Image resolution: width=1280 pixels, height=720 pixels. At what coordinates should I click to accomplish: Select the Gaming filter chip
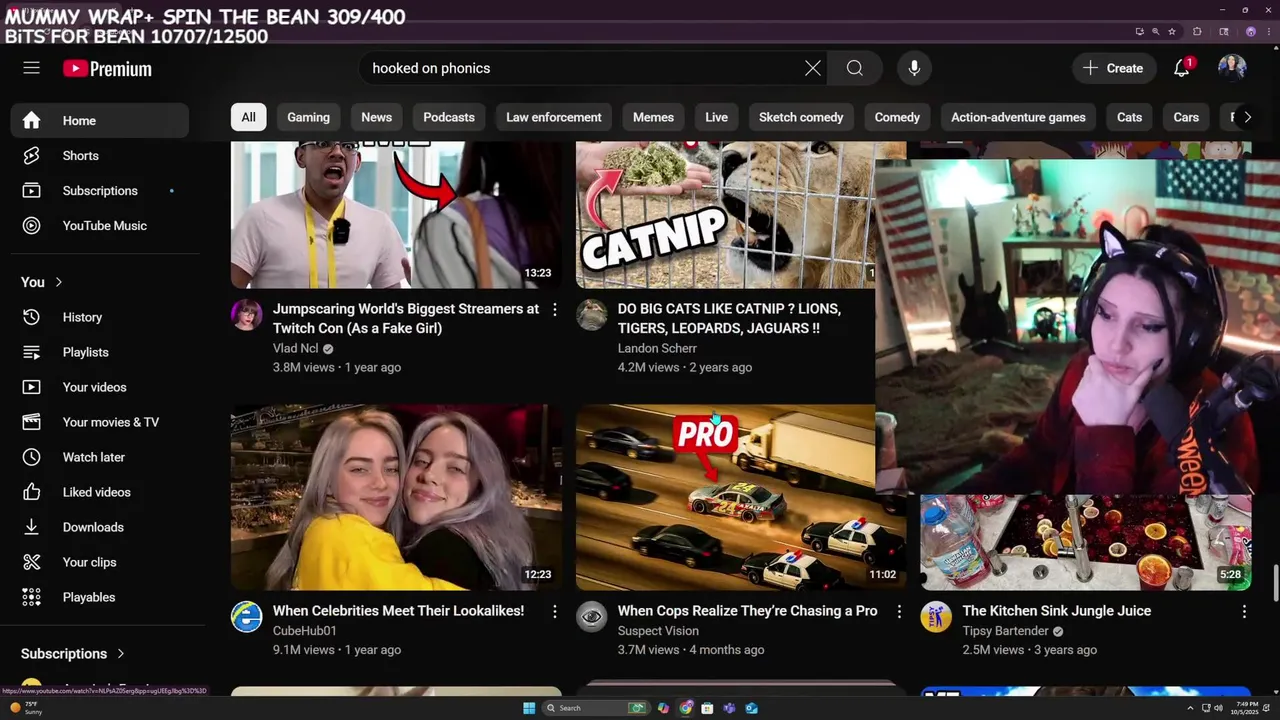[308, 117]
